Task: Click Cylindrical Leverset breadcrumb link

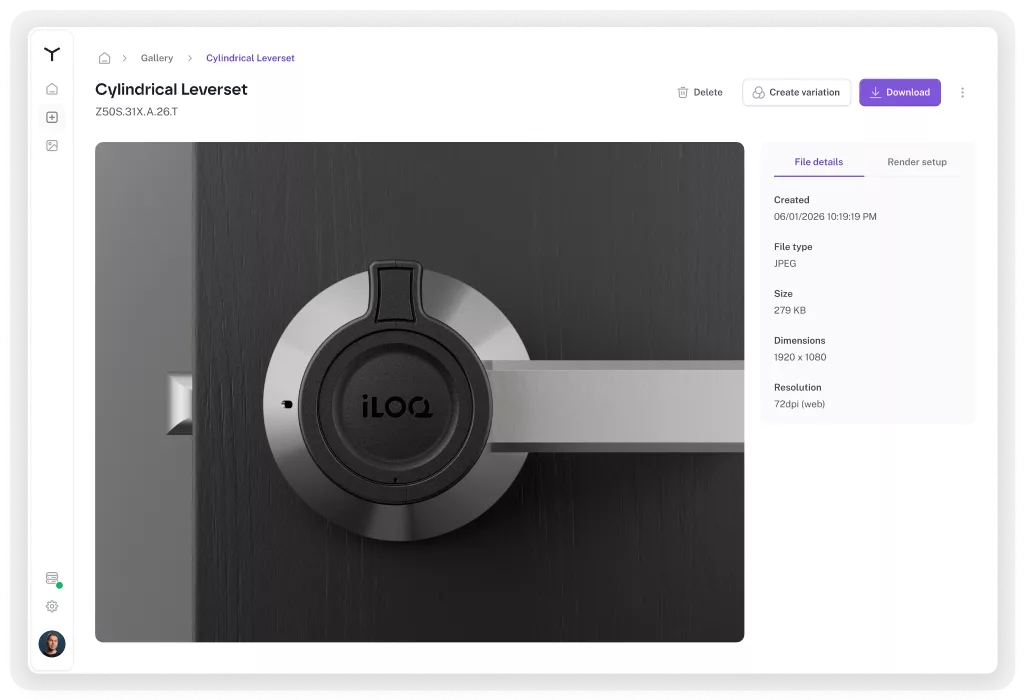Action: point(250,58)
